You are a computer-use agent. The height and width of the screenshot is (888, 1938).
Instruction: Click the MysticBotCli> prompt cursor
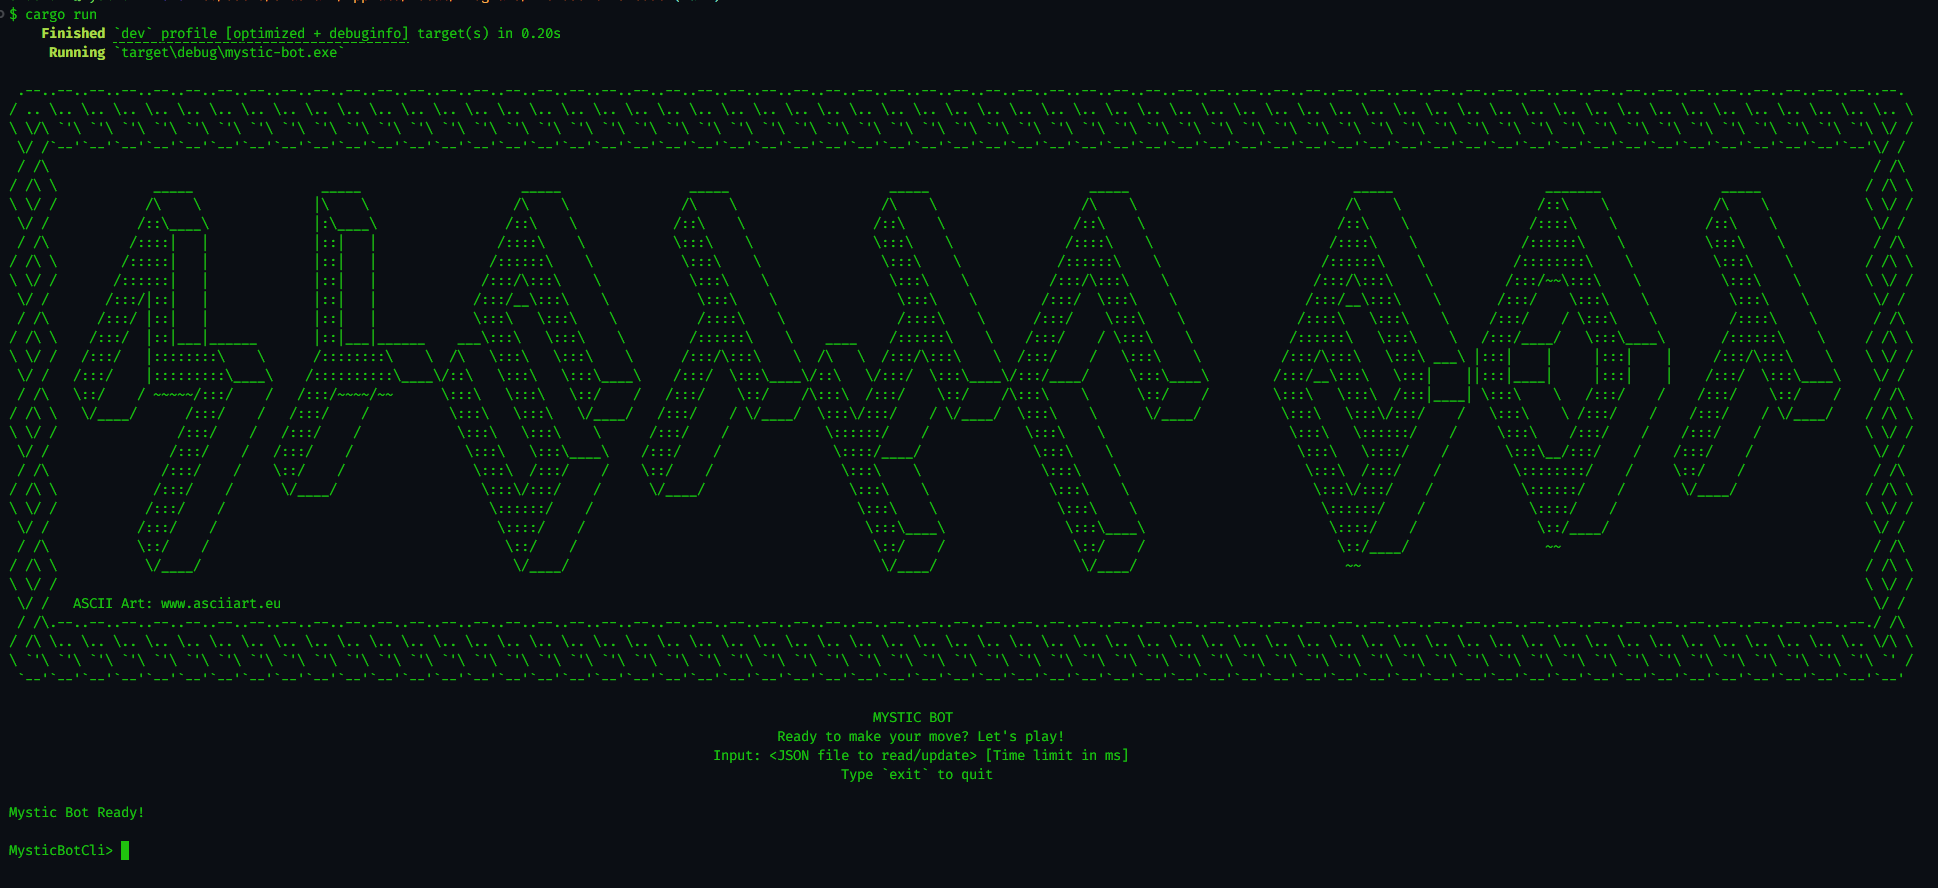[125, 851]
